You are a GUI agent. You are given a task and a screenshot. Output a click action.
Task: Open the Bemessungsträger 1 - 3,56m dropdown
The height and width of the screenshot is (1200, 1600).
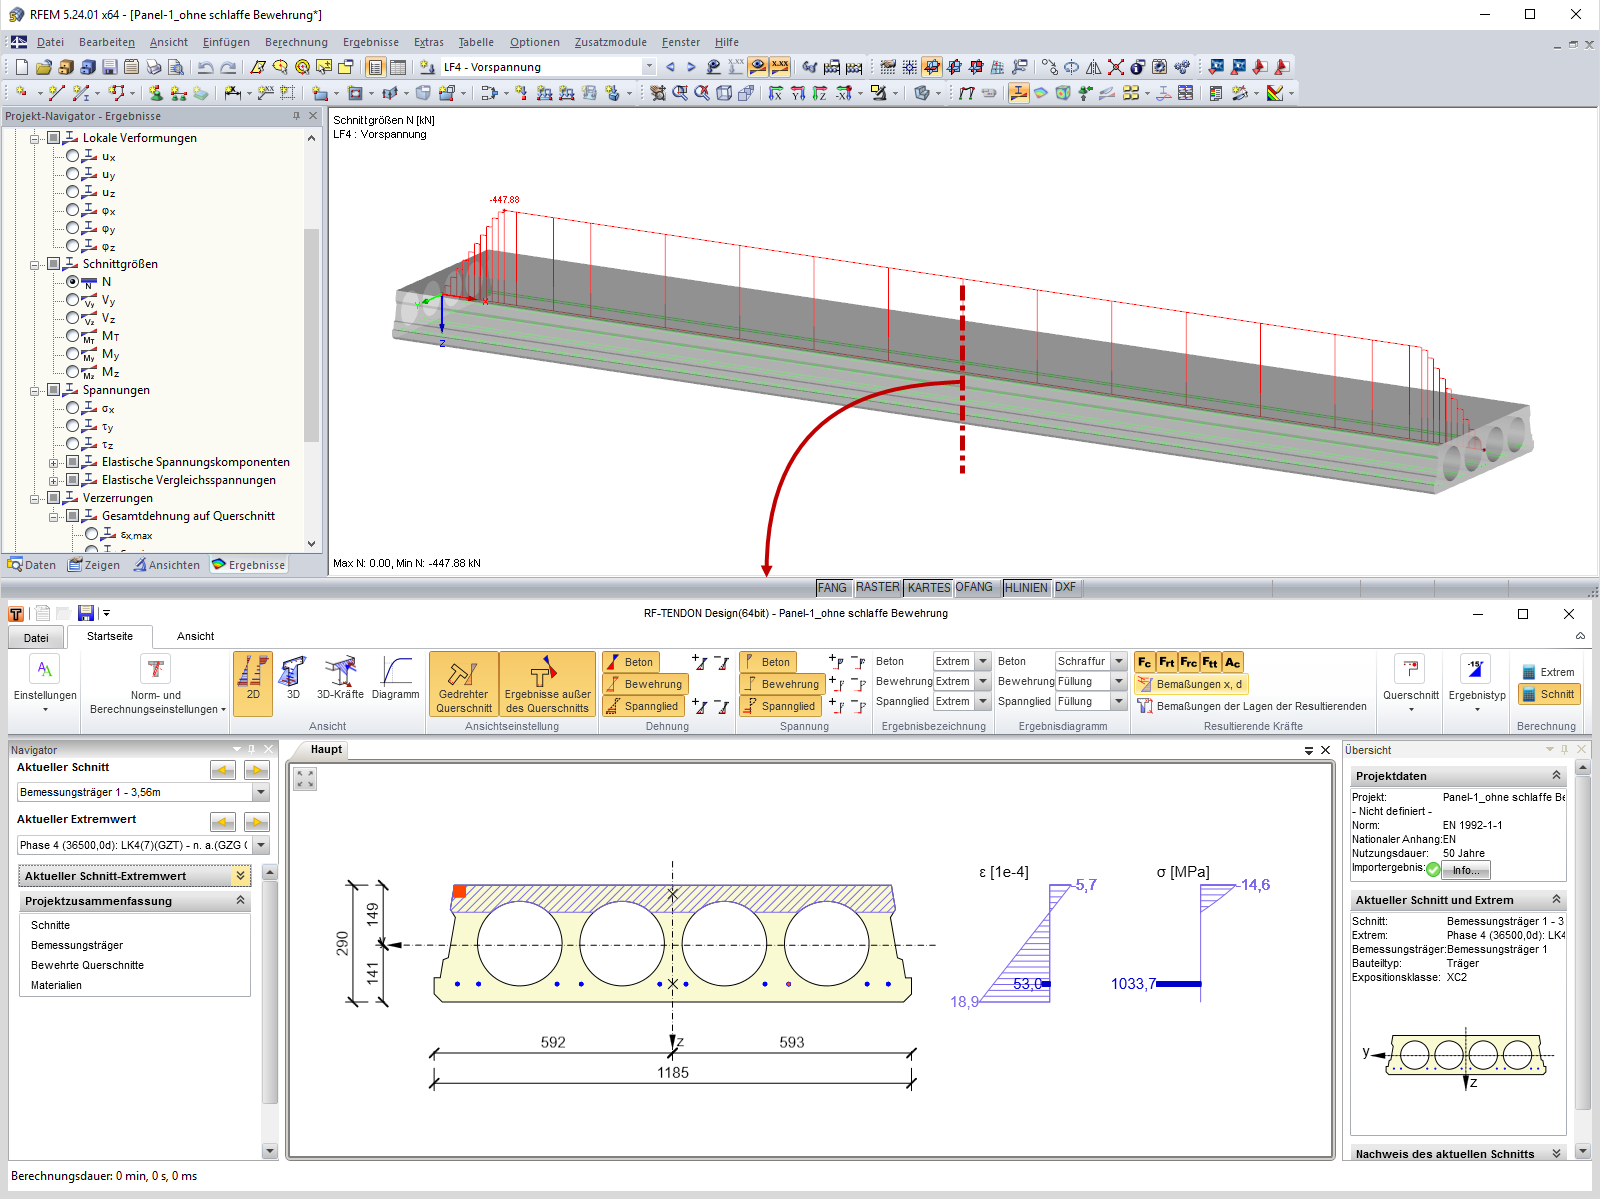(x=261, y=792)
